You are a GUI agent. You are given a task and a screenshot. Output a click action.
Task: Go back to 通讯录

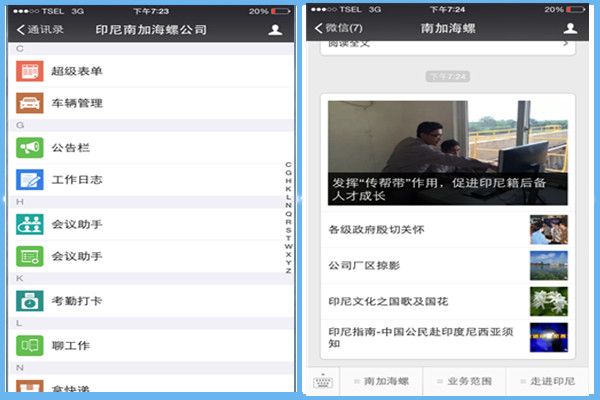click(40, 30)
